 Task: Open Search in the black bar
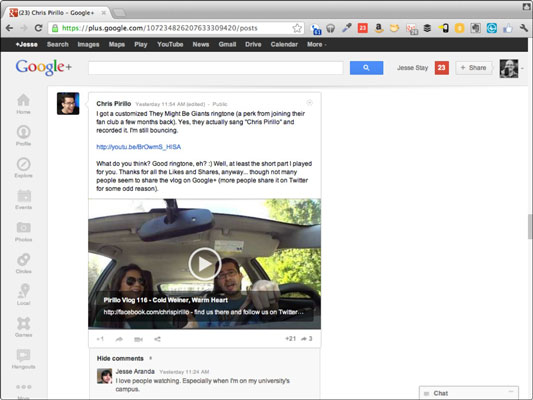point(57,45)
